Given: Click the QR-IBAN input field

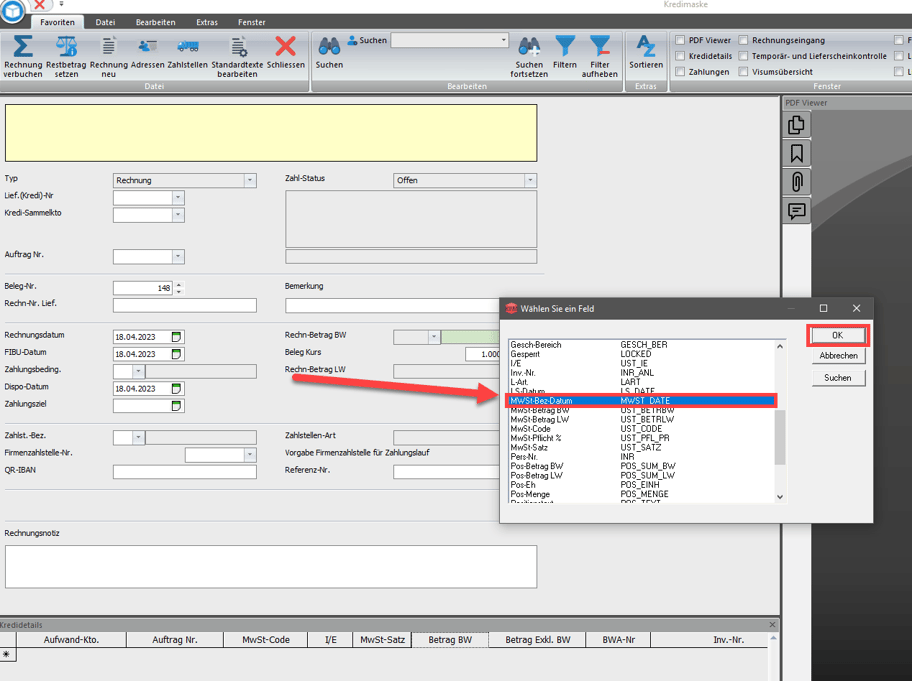Looking at the screenshot, I should [x=185, y=472].
